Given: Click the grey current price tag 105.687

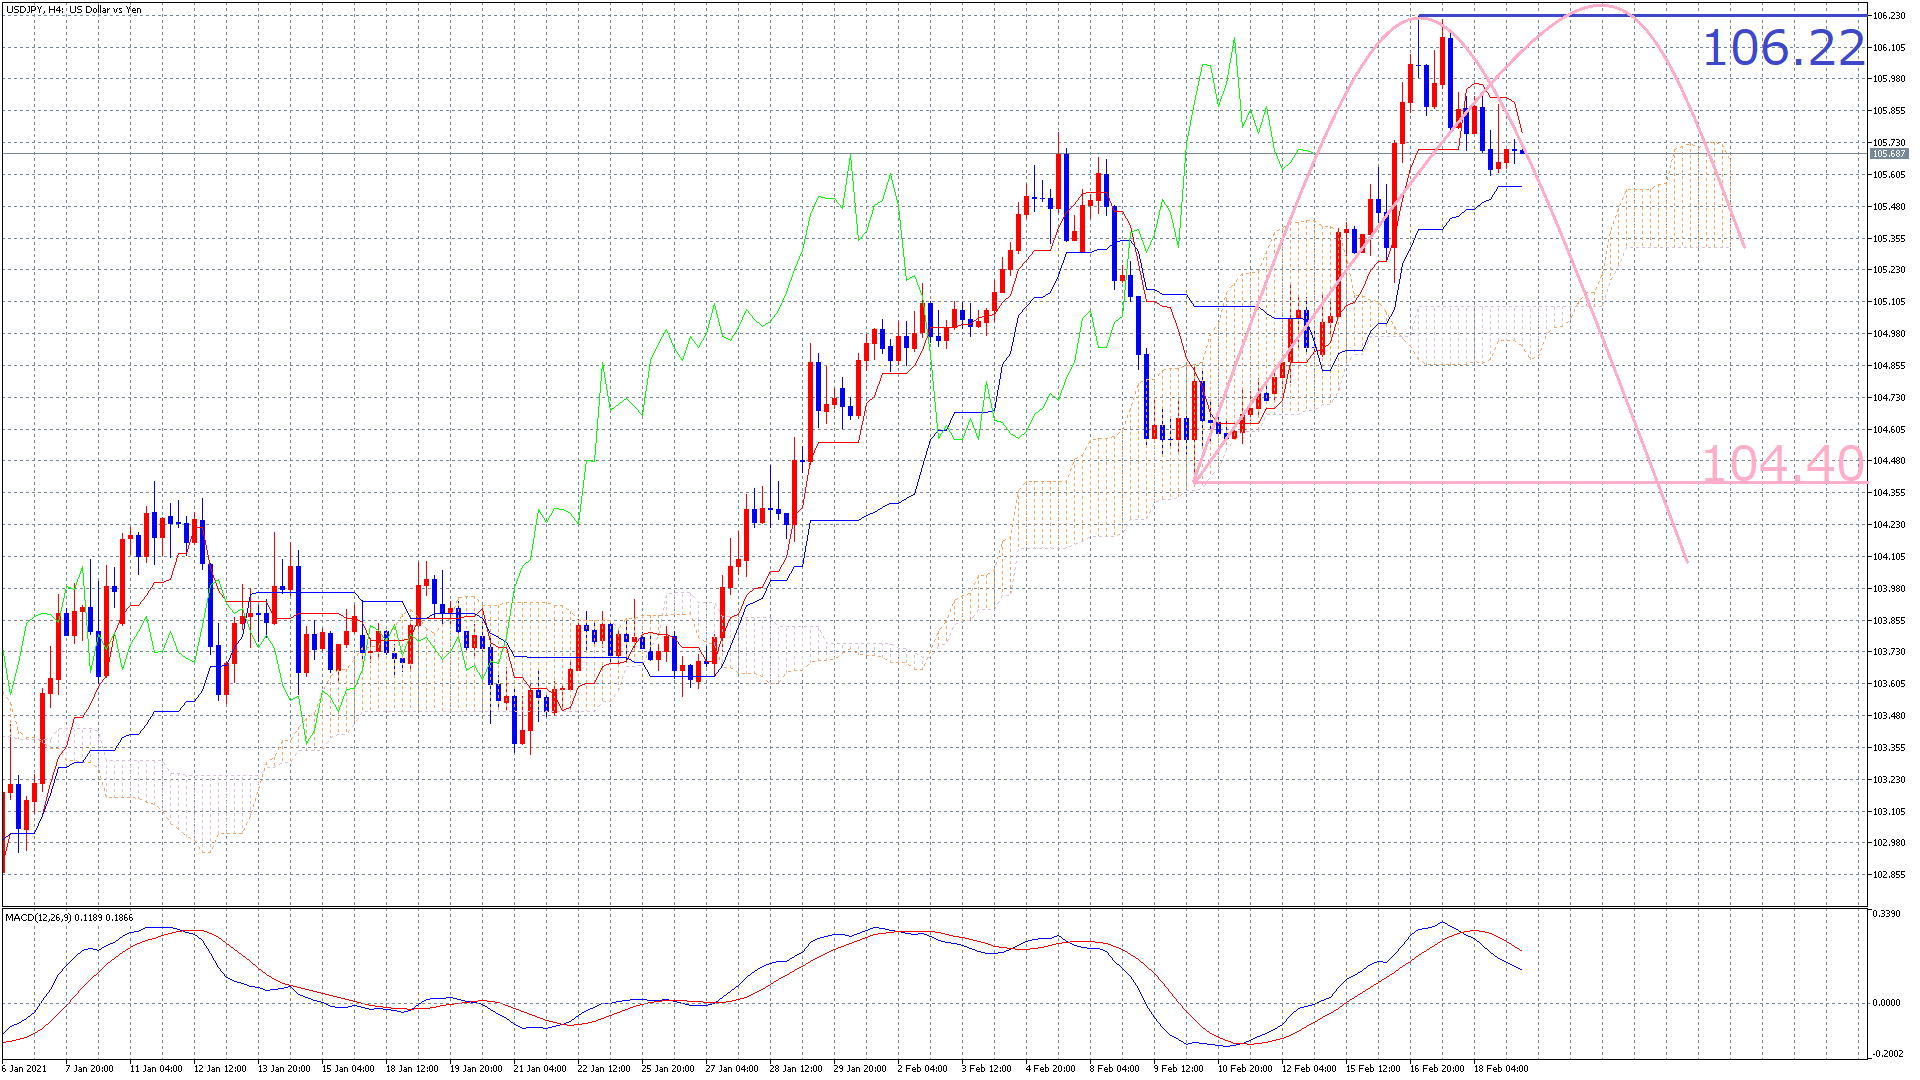Looking at the screenshot, I should (1888, 154).
